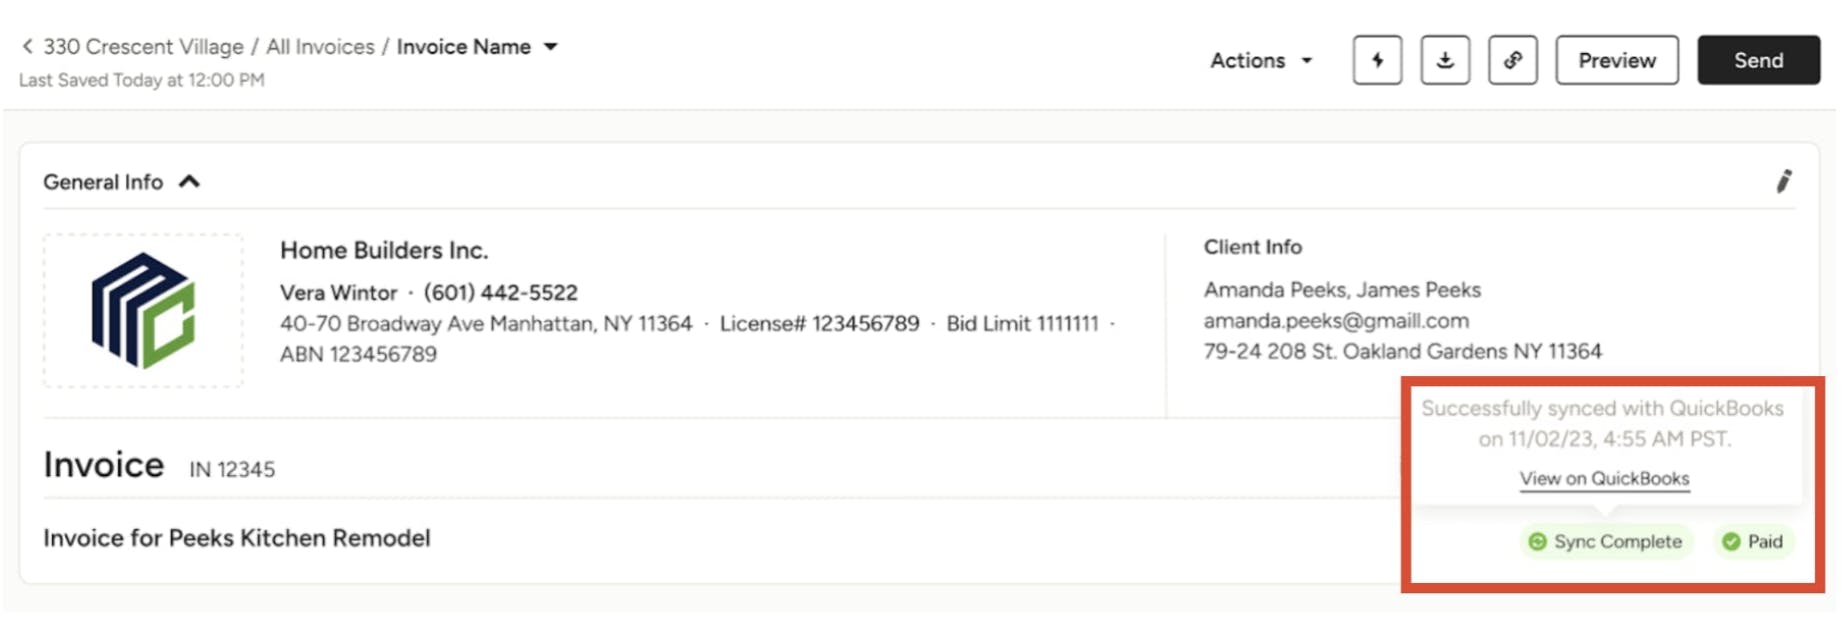The image size is (1846, 620).
Task: Navigate to All Invoices breadcrumb
Action: (x=320, y=46)
